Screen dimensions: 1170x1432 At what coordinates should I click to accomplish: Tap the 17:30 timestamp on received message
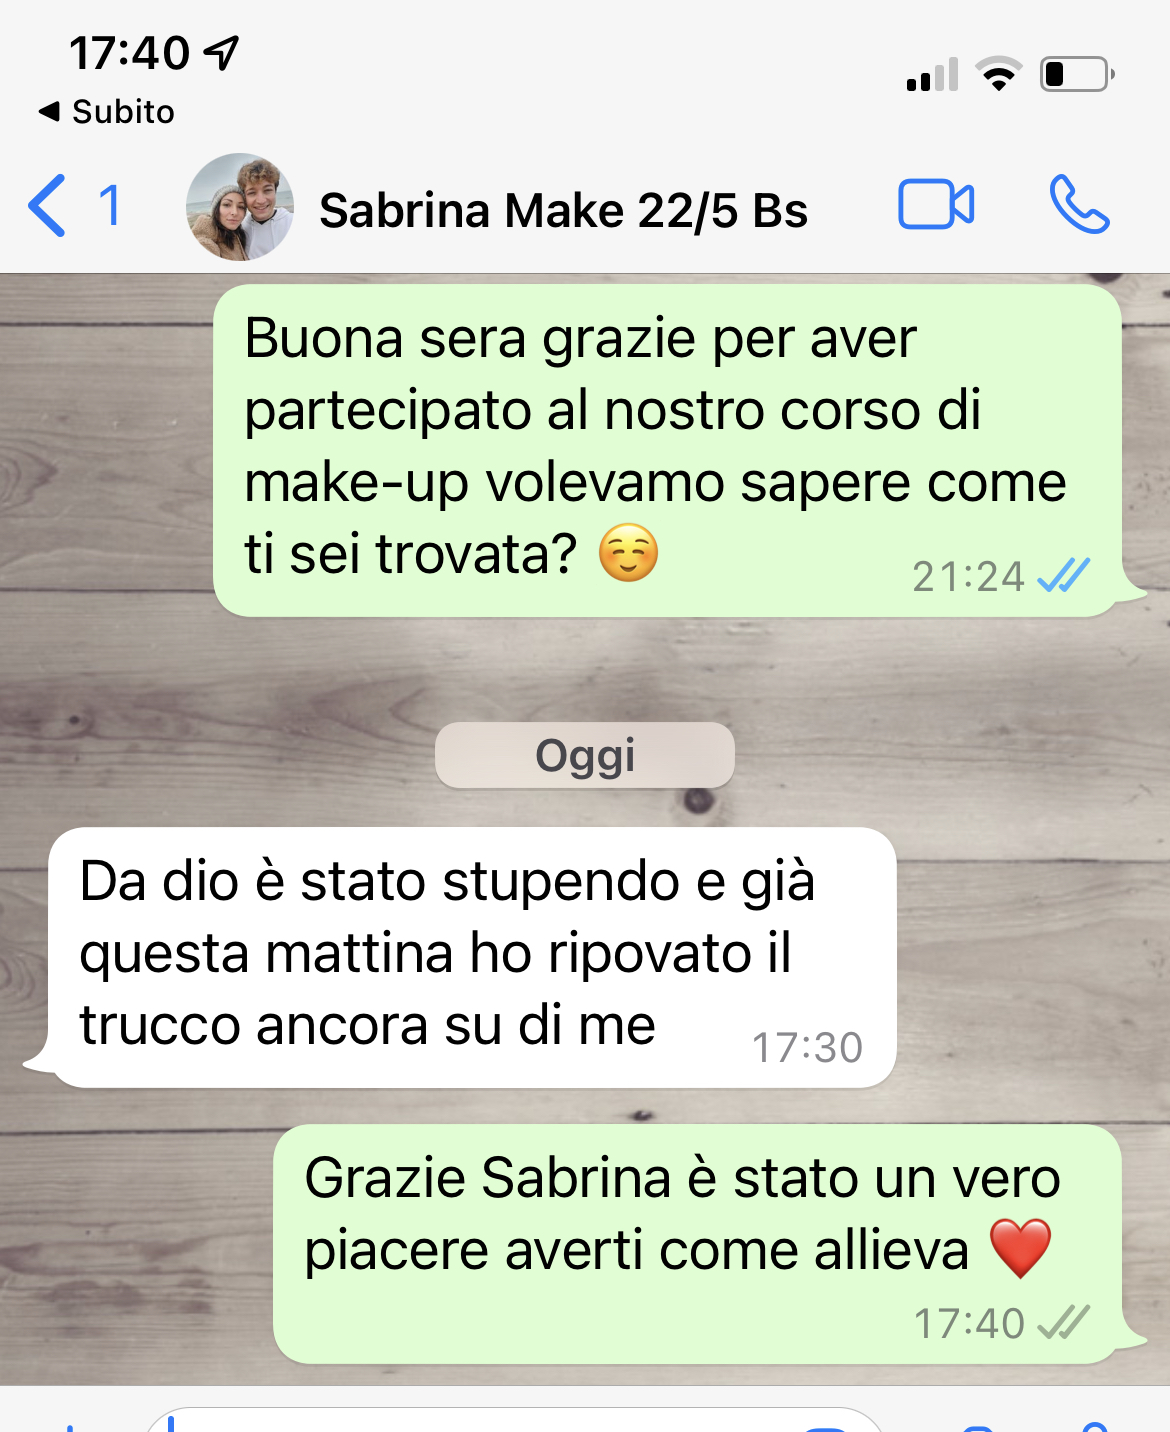[807, 1047]
